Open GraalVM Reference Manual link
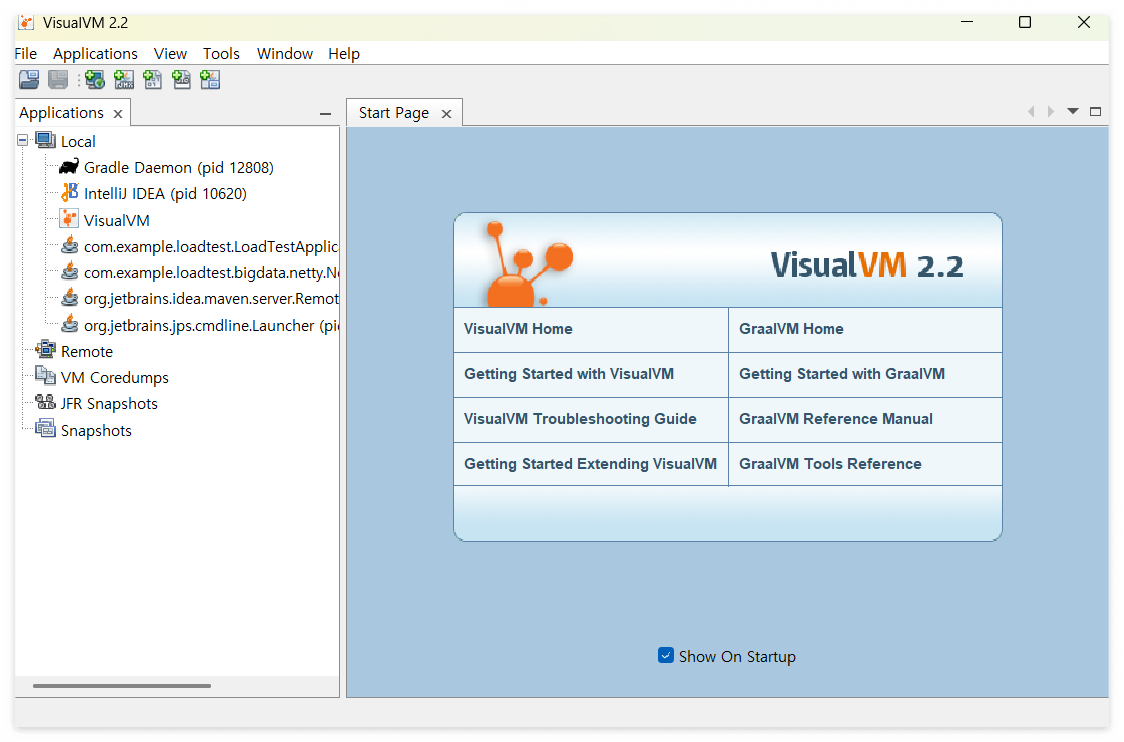 [836, 419]
